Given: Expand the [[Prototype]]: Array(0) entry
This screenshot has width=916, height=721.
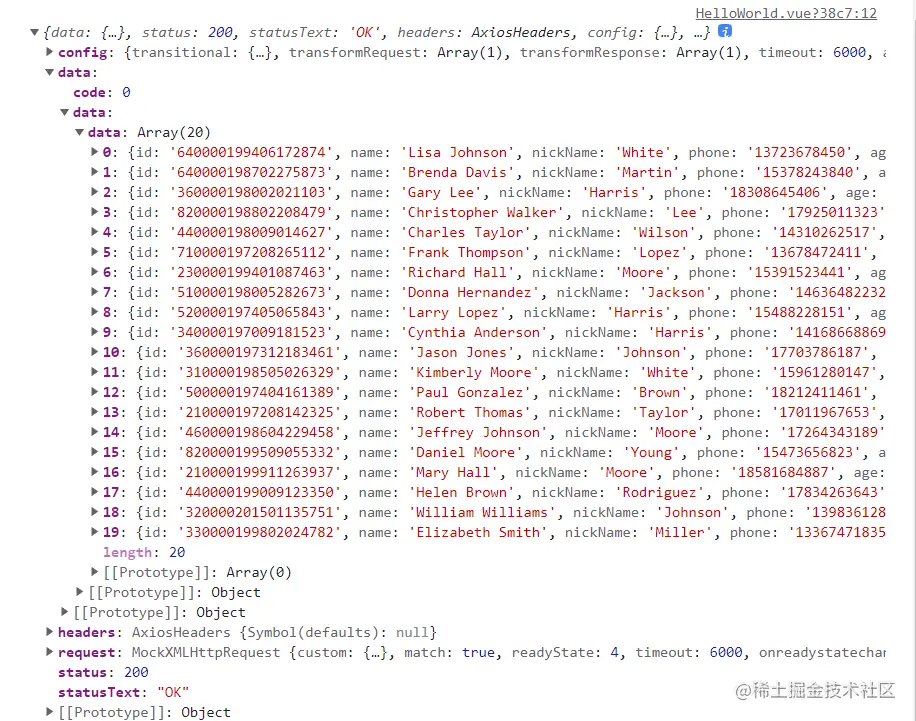Looking at the screenshot, I should click(x=95, y=571).
